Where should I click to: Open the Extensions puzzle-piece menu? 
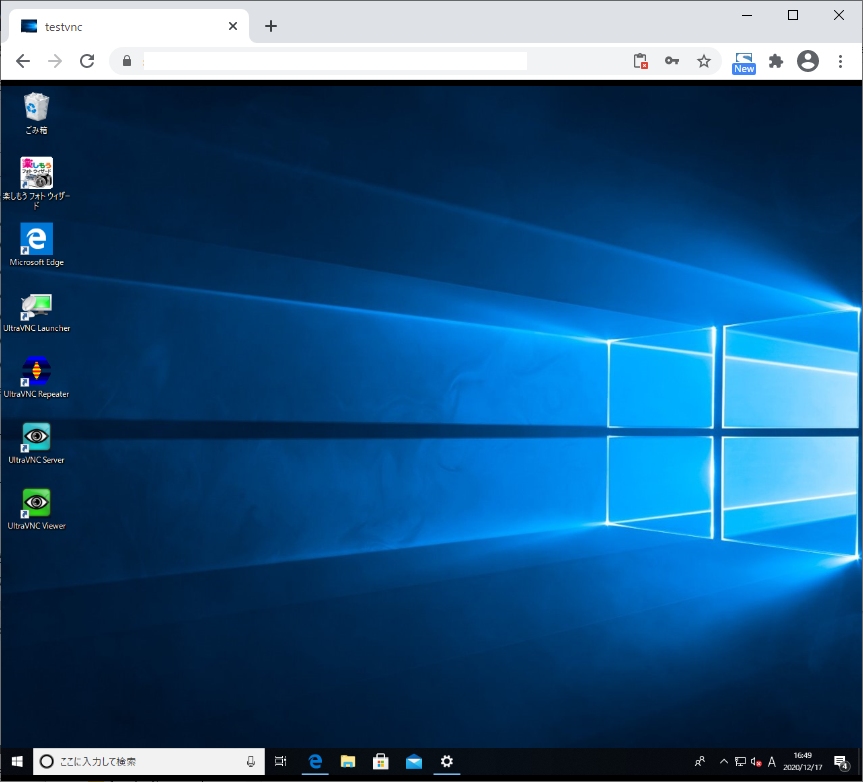pos(776,61)
